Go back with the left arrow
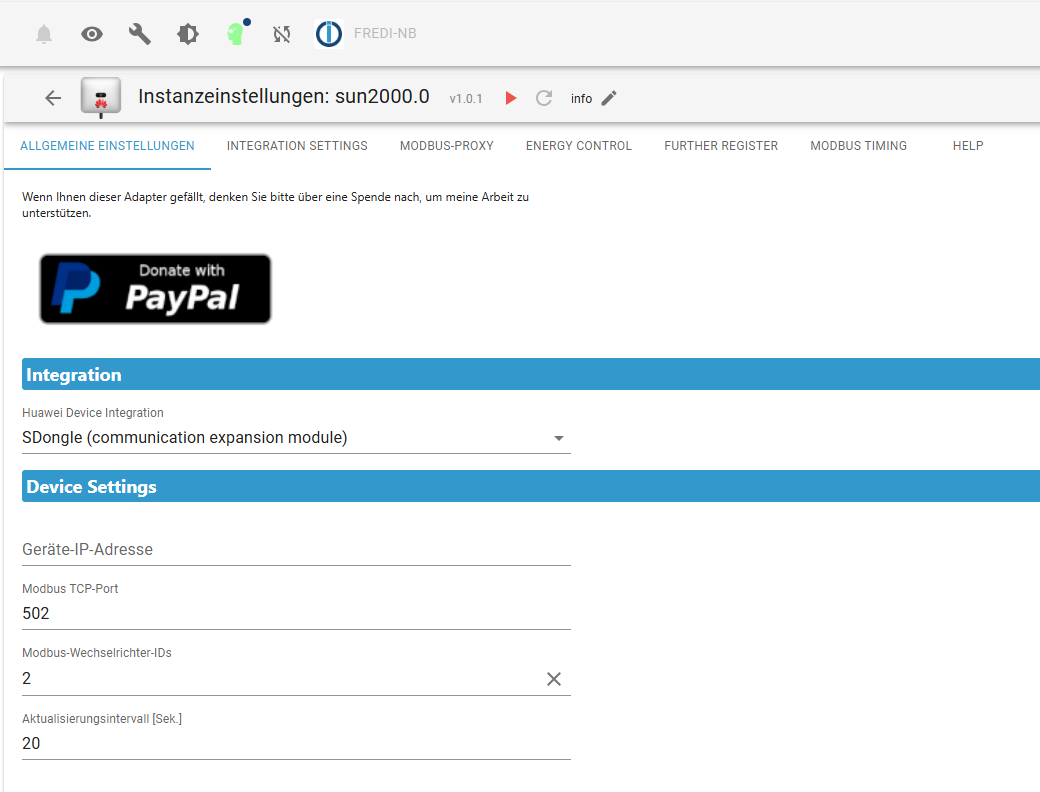This screenshot has height=792, width=1040. point(53,98)
